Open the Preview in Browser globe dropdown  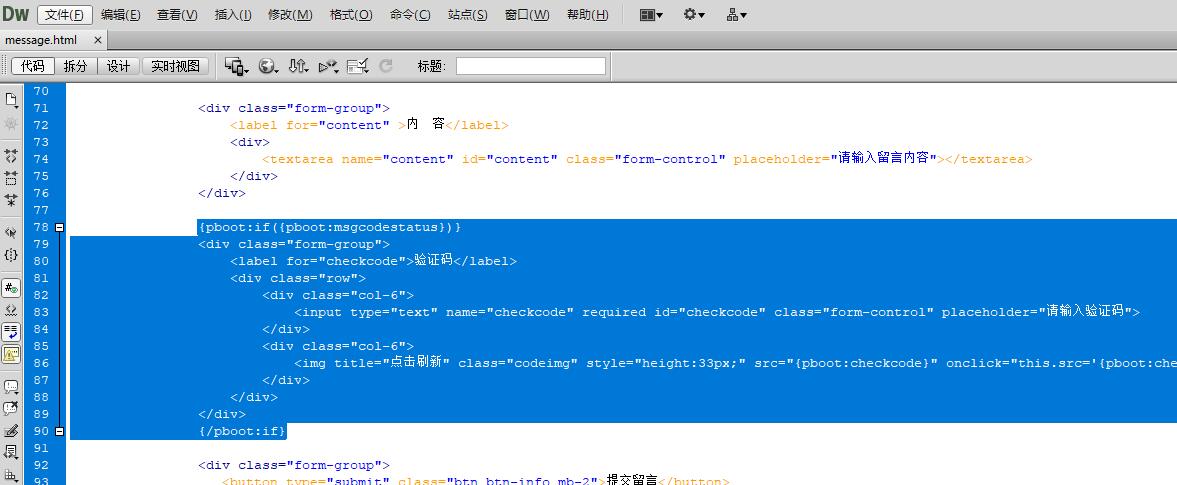[268, 66]
